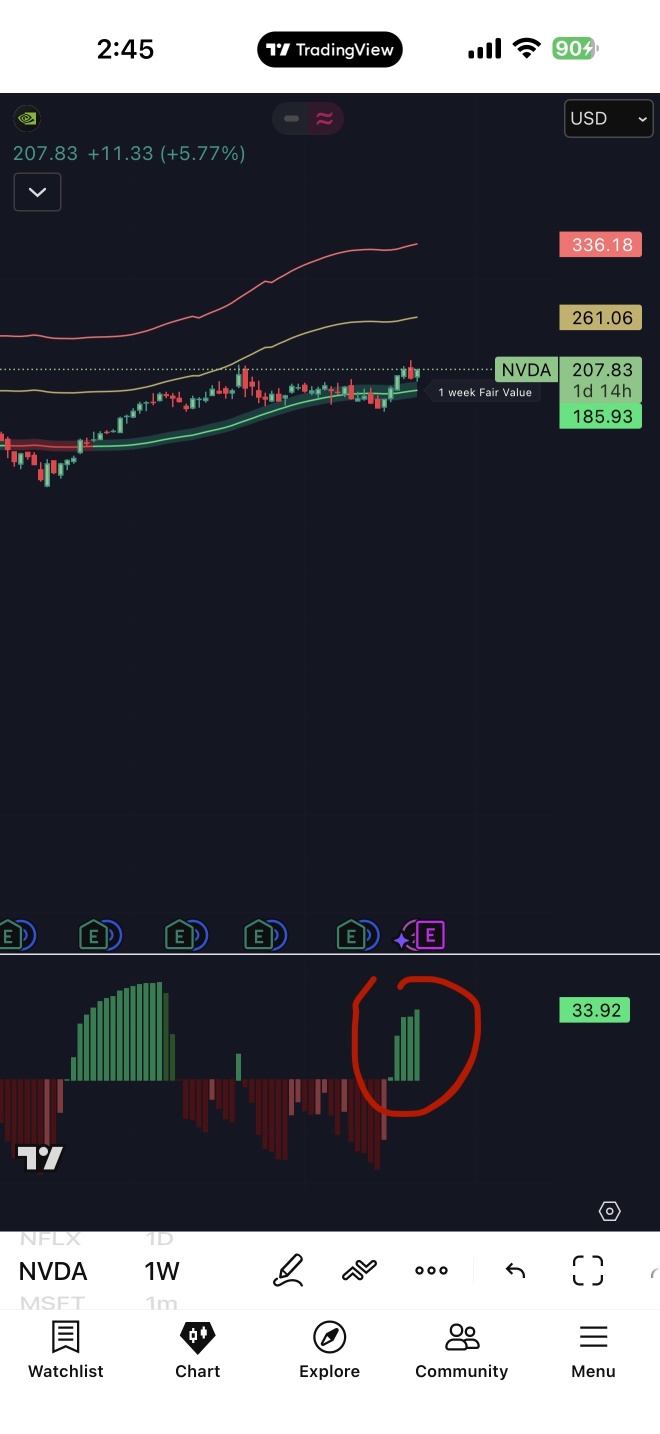The image size is (660, 1434).
Task: Enter fullscreen chart mode
Action: [x=588, y=1270]
